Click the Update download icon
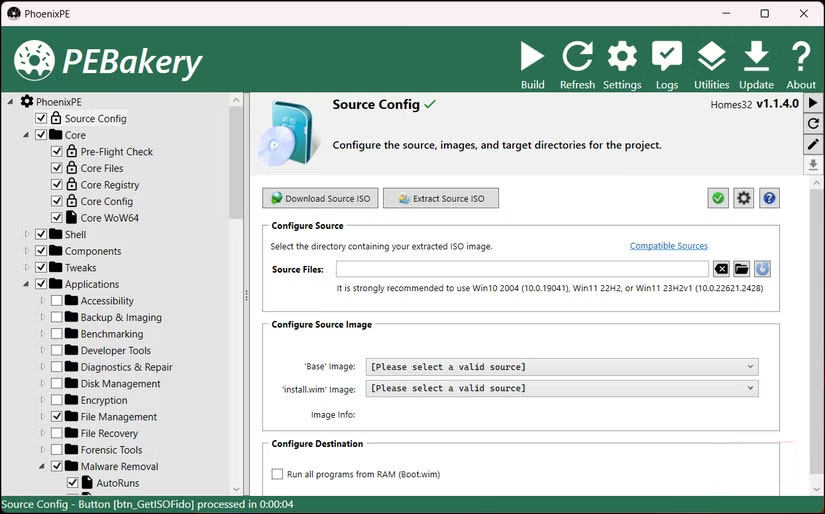Viewport: 825px width, 514px height. (x=756, y=56)
